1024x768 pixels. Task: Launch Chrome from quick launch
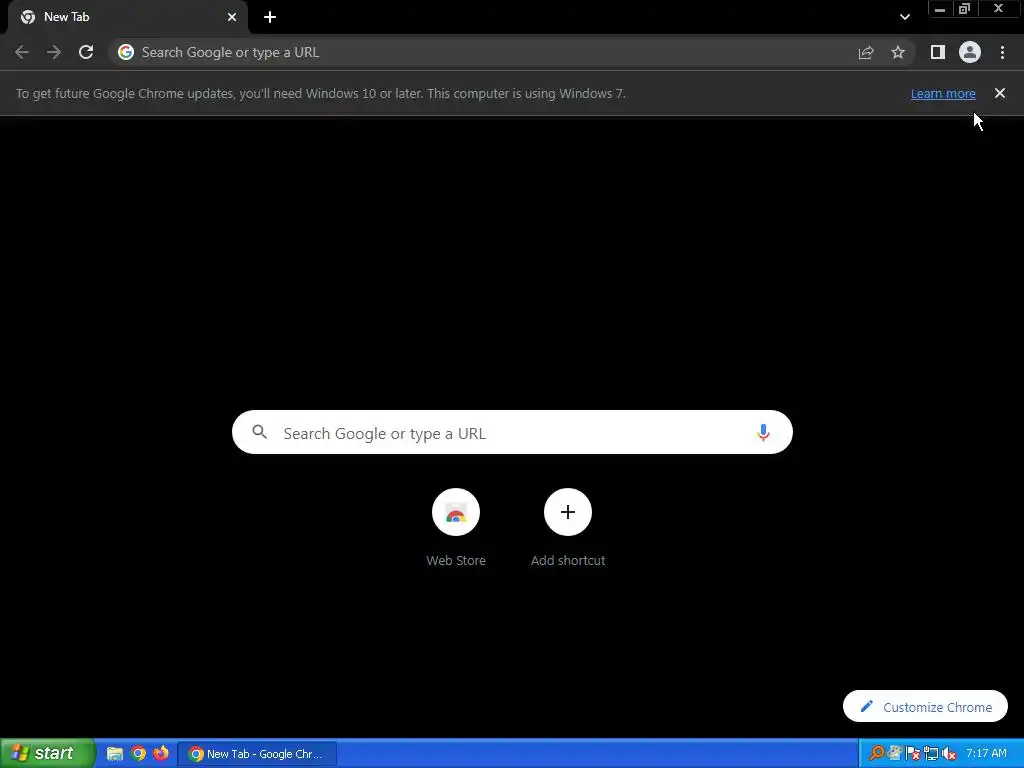(x=138, y=754)
